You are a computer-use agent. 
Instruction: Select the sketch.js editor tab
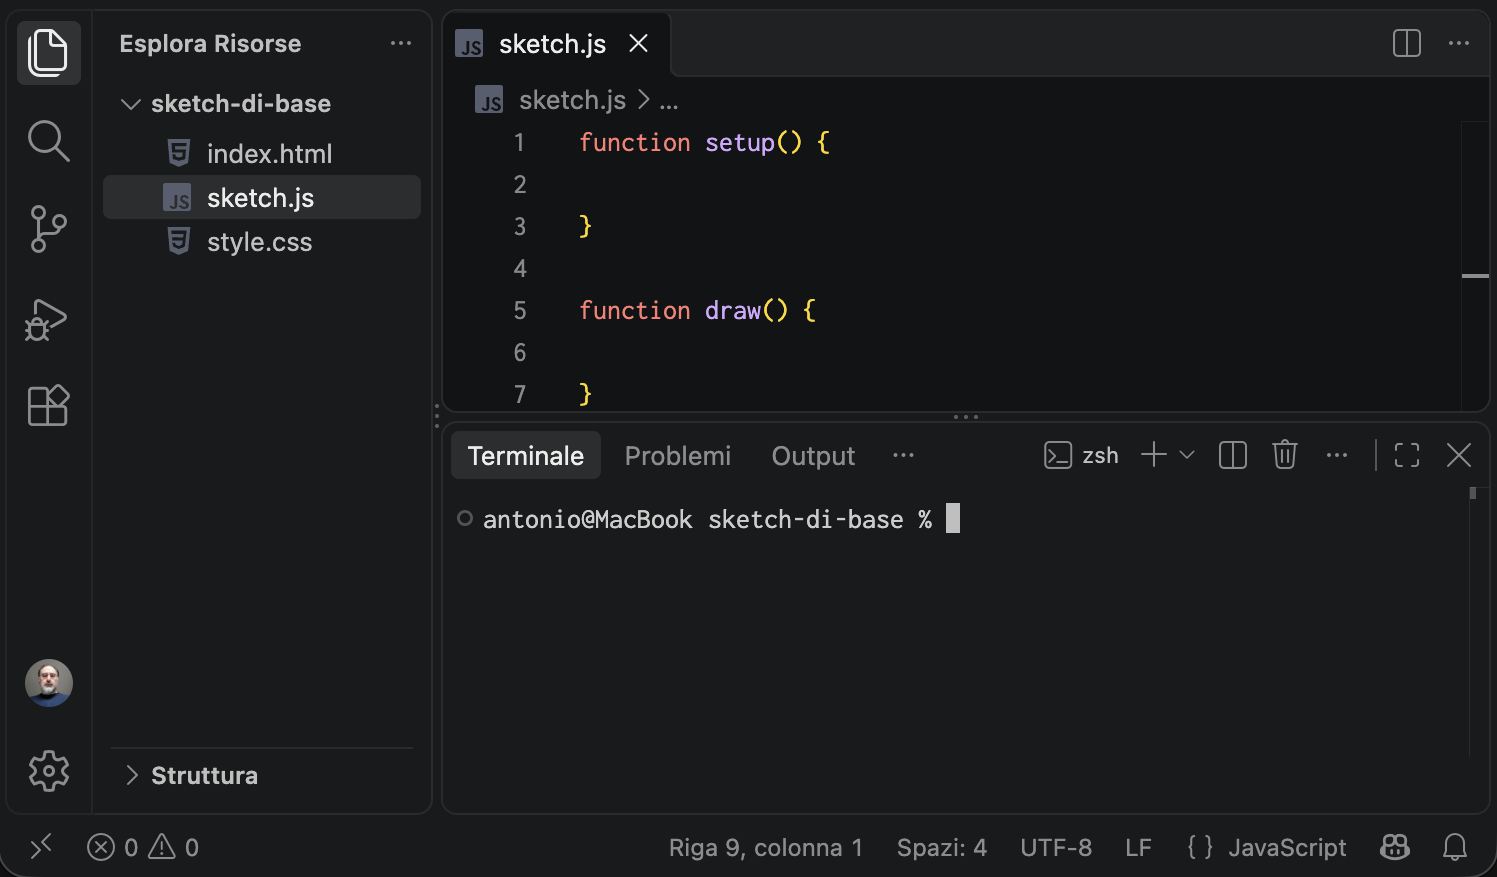[556, 43]
